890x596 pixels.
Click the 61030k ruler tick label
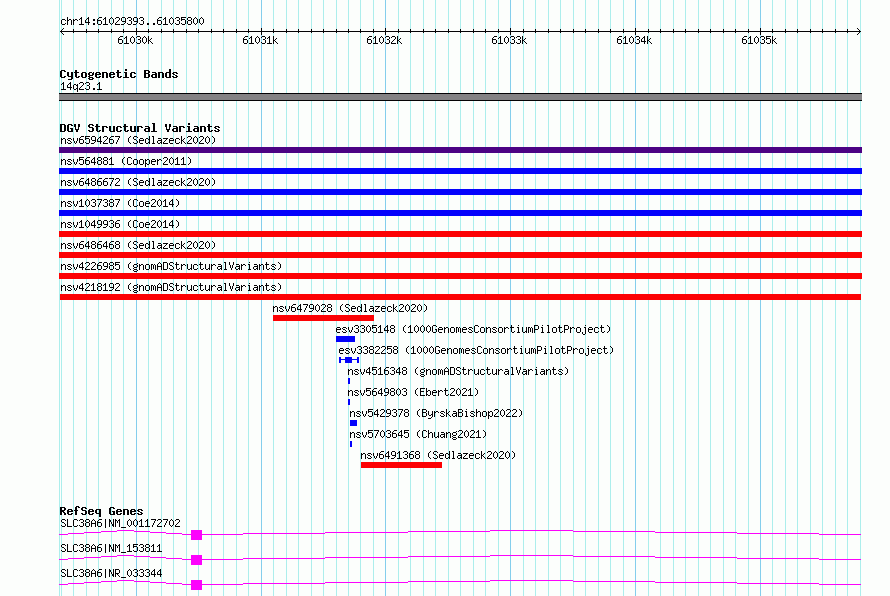[135, 40]
